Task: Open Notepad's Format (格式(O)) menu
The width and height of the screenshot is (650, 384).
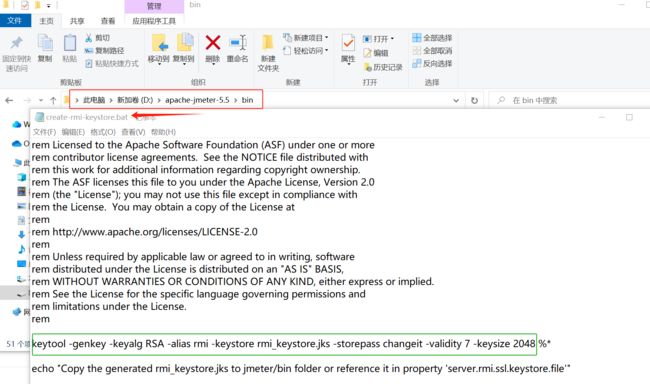Action: (x=103, y=132)
